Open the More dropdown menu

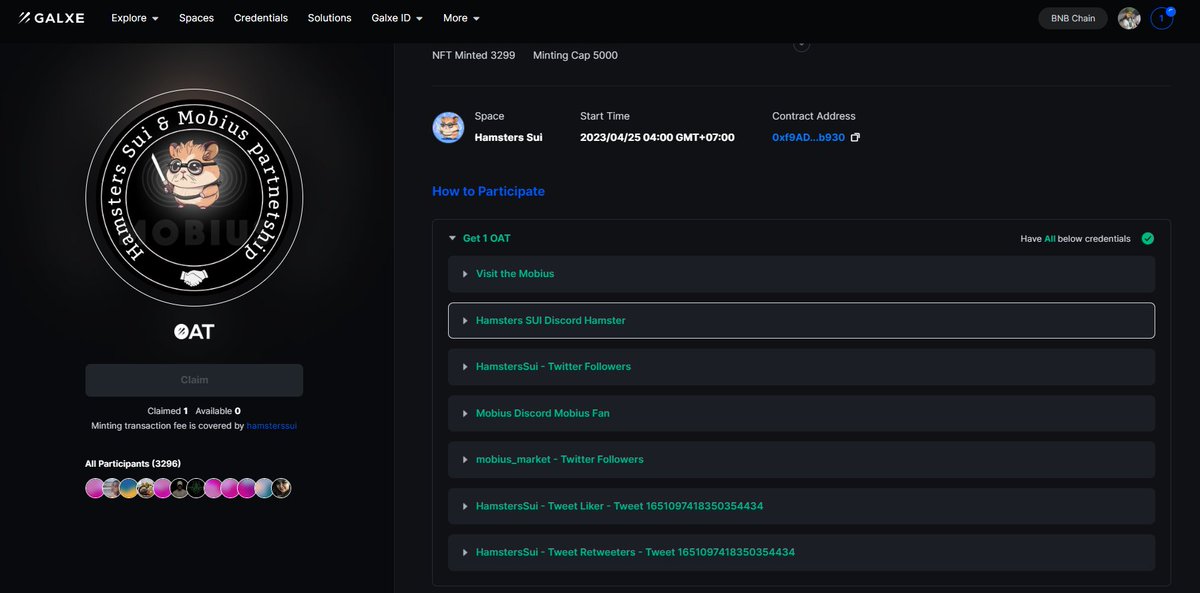pyautogui.click(x=461, y=18)
